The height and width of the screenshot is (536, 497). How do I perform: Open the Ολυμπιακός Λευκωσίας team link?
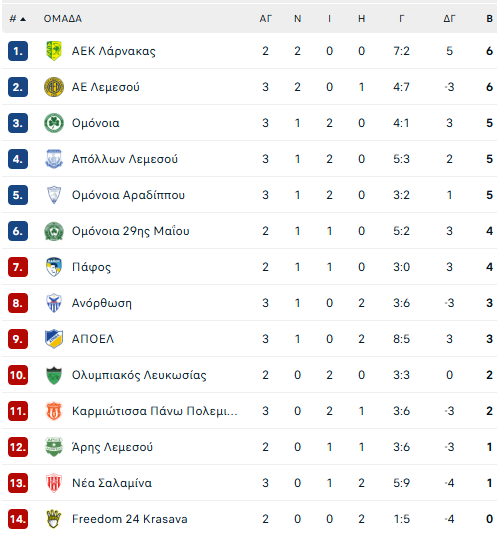139,375
